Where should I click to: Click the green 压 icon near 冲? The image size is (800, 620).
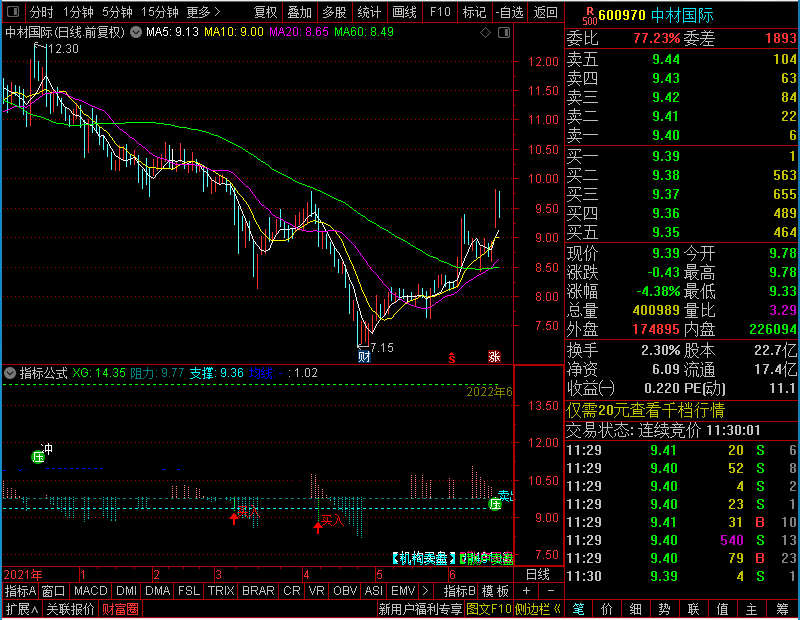38,457
